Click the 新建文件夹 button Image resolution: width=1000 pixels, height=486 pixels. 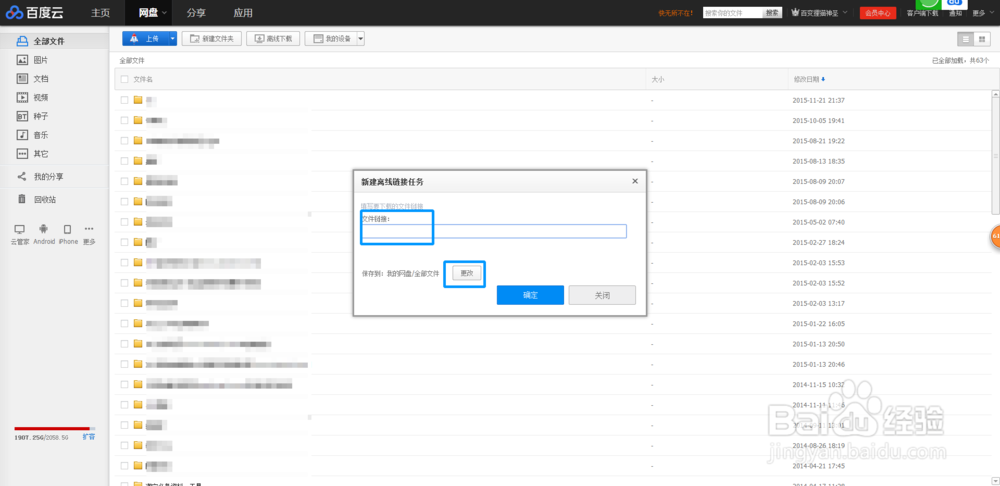coord(212,39)
